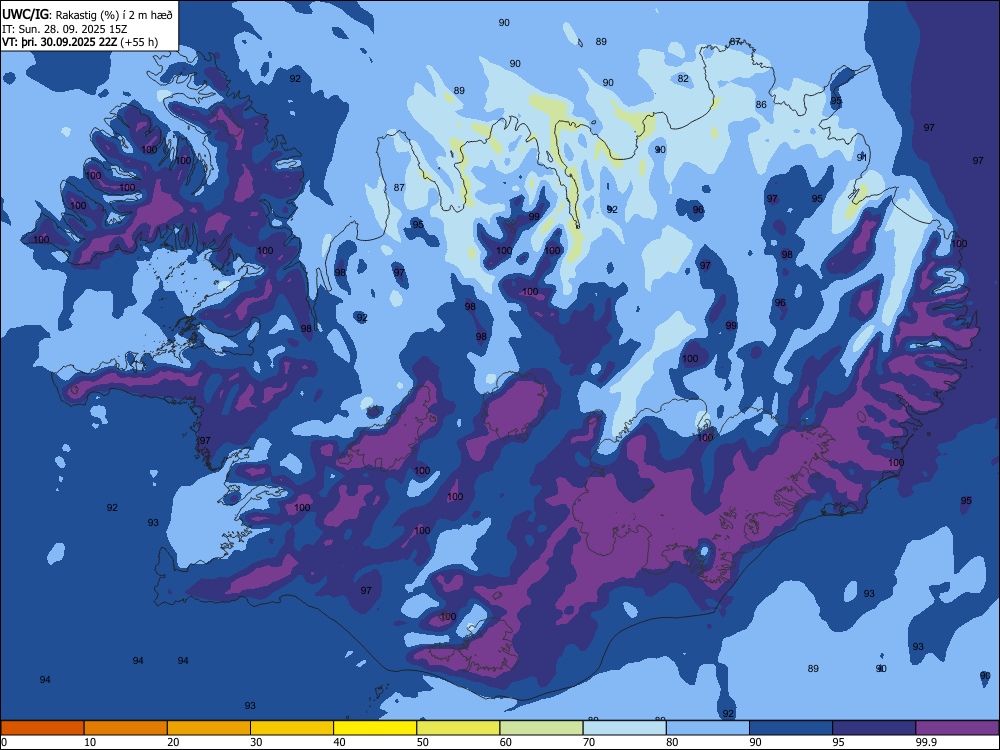Screen dimensions: 1000x750
Task: Select the legend tick label 40
Action: click(x=339, y=742)
